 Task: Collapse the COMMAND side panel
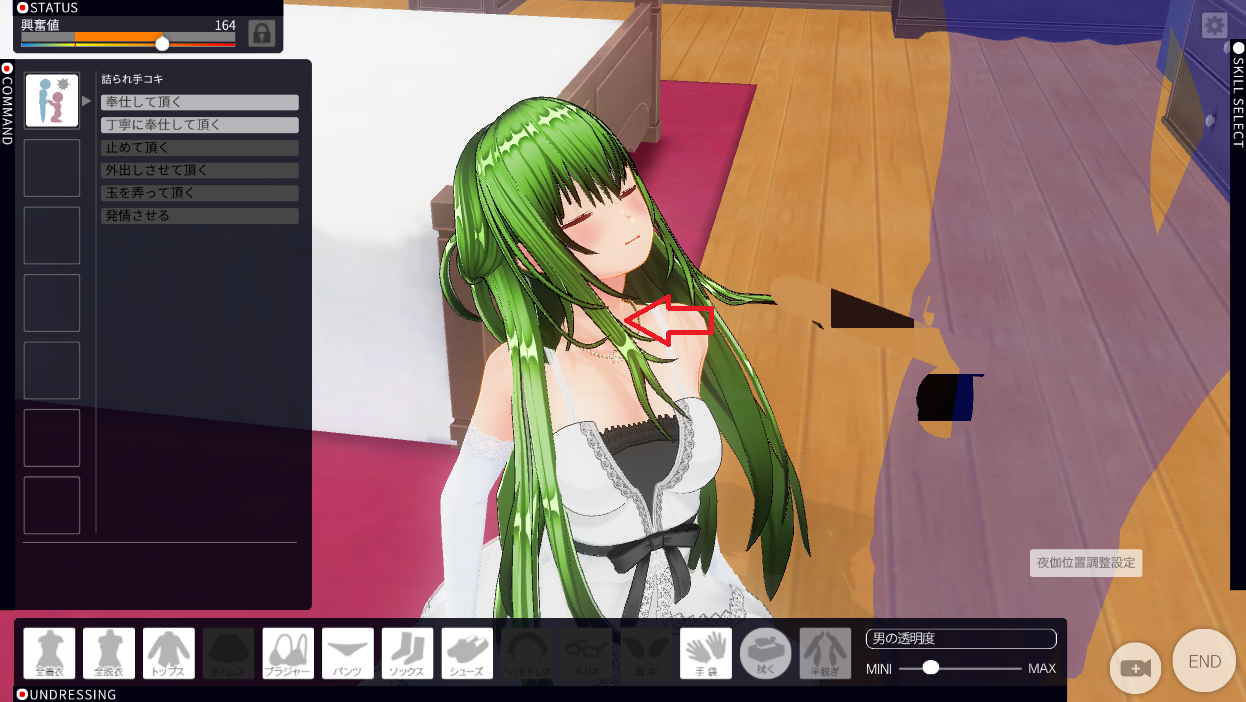[7, 104]
